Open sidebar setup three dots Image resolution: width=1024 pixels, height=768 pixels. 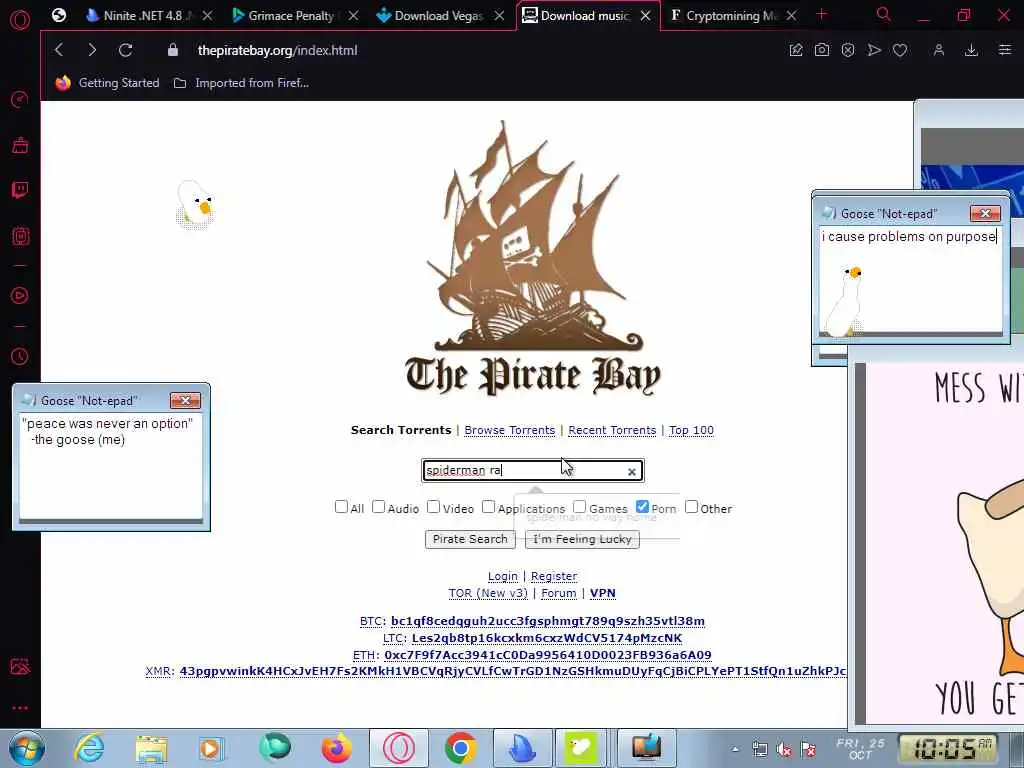pyautogui.click(x=20, y=707)
